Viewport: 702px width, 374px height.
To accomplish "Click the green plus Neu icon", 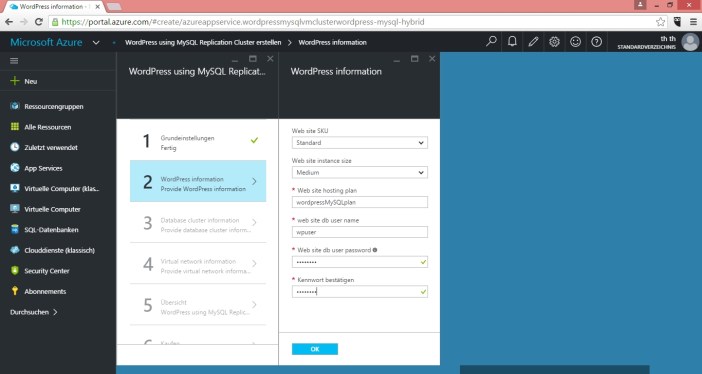I will [15, 81].
